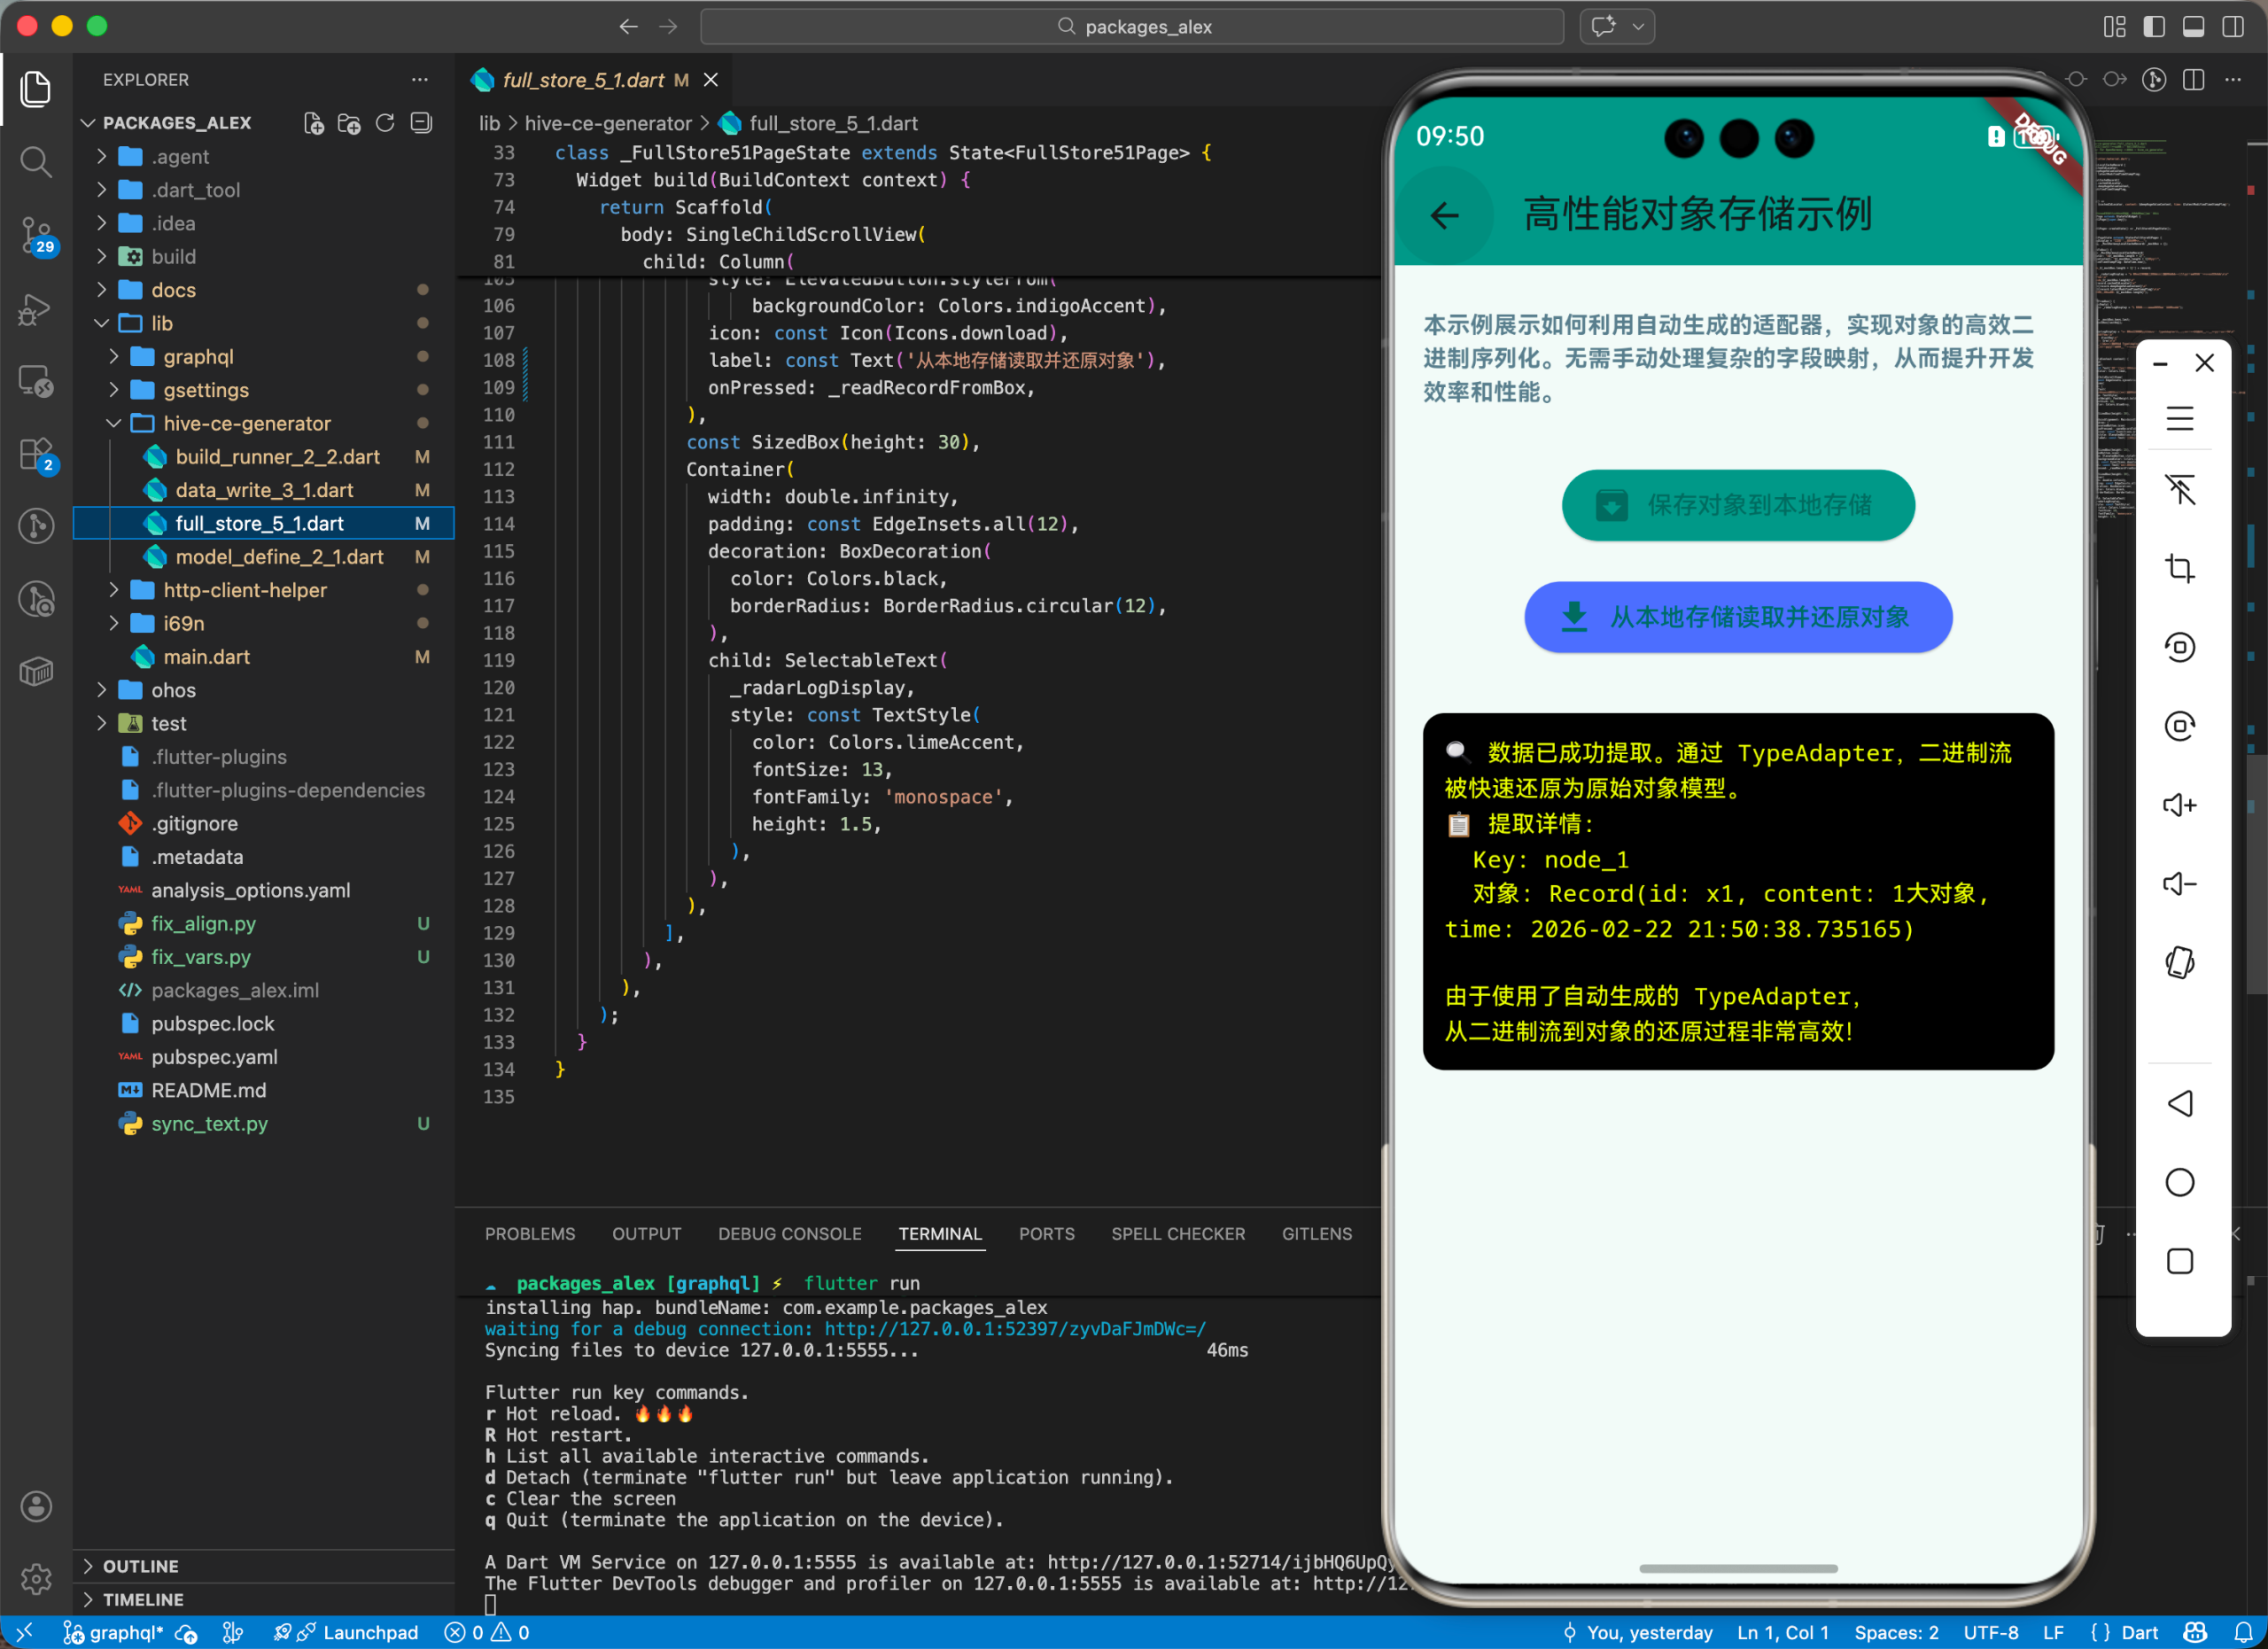
Task: Collapse all folders in explorer
Action: (422, 123)
